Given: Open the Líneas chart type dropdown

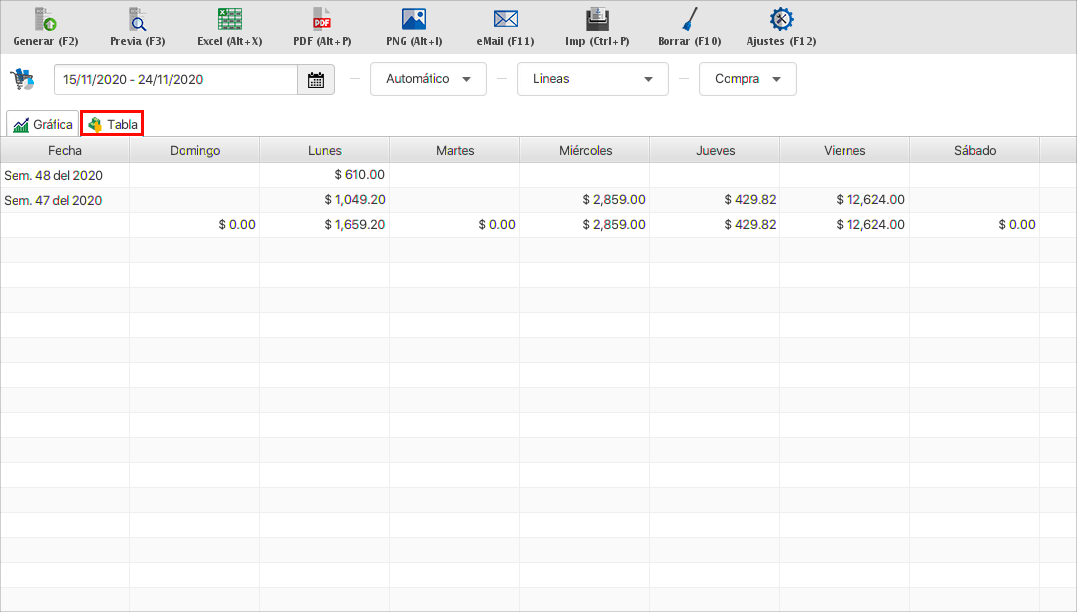Looking at the screenshot, I should (x=592, y=79).
